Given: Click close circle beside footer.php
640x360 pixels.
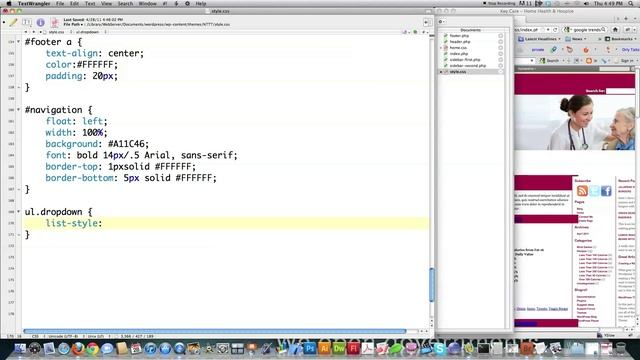Looking at the screenshot, I should point(500,36).
